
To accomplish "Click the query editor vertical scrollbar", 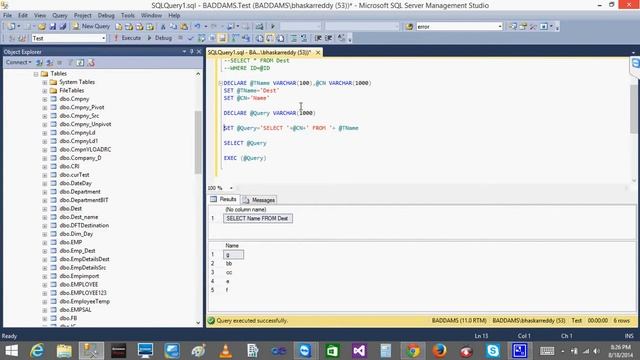I will tap(634, 109).
